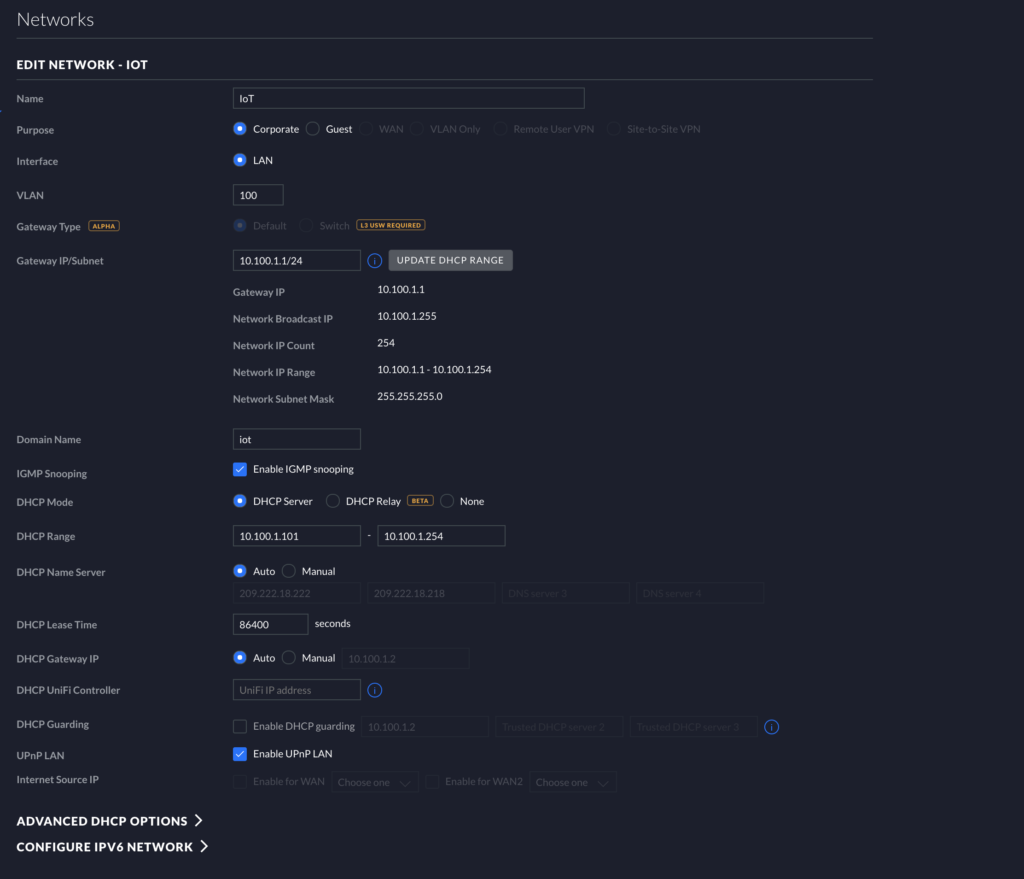The width and height of the screenshot is (1024, 879).
Task: Switch DHCP Name Server to Manual
Action: [289, 572]
